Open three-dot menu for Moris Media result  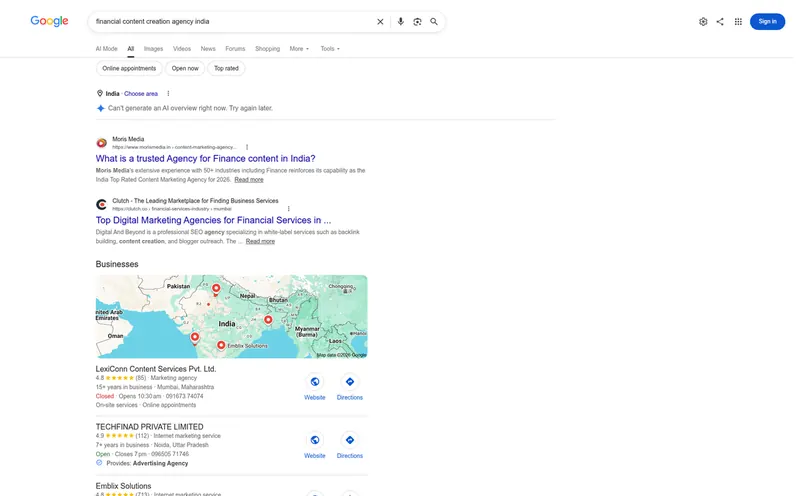(x=247, y=147)
